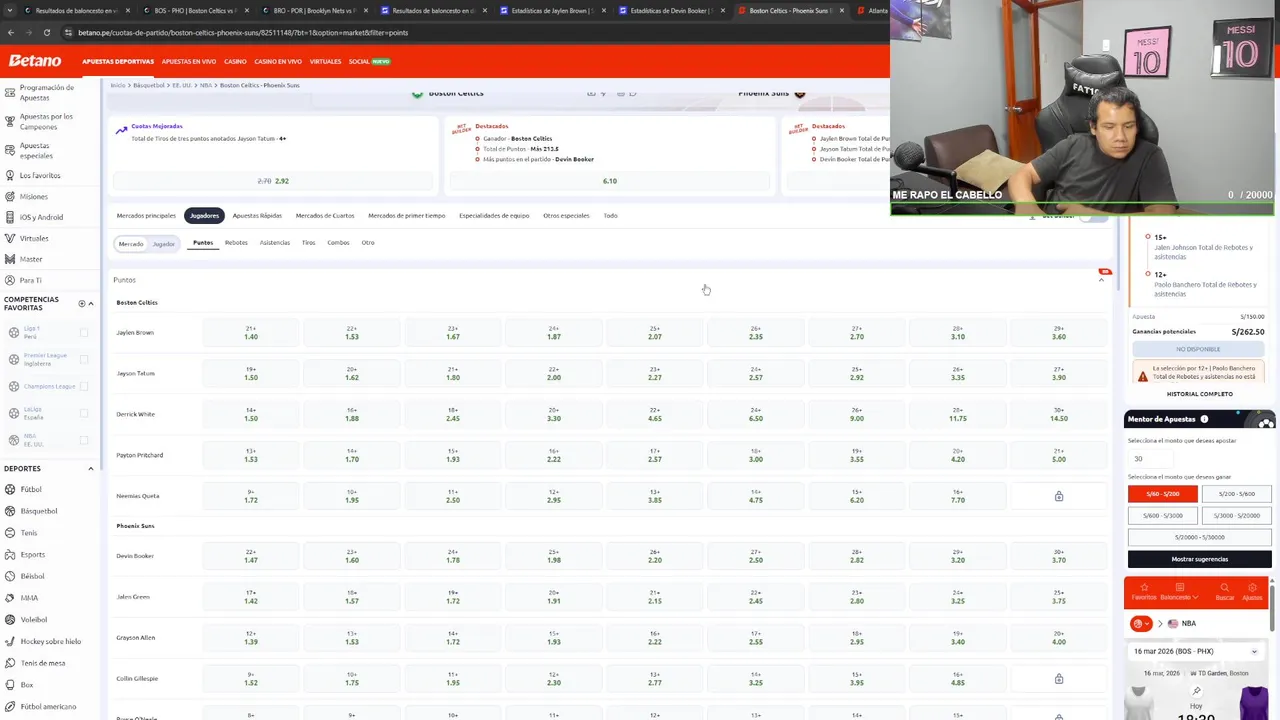Check the LaLiga España checkbox
The image size is (1280, 720).
pyautogui.click(x=84, y=413)
